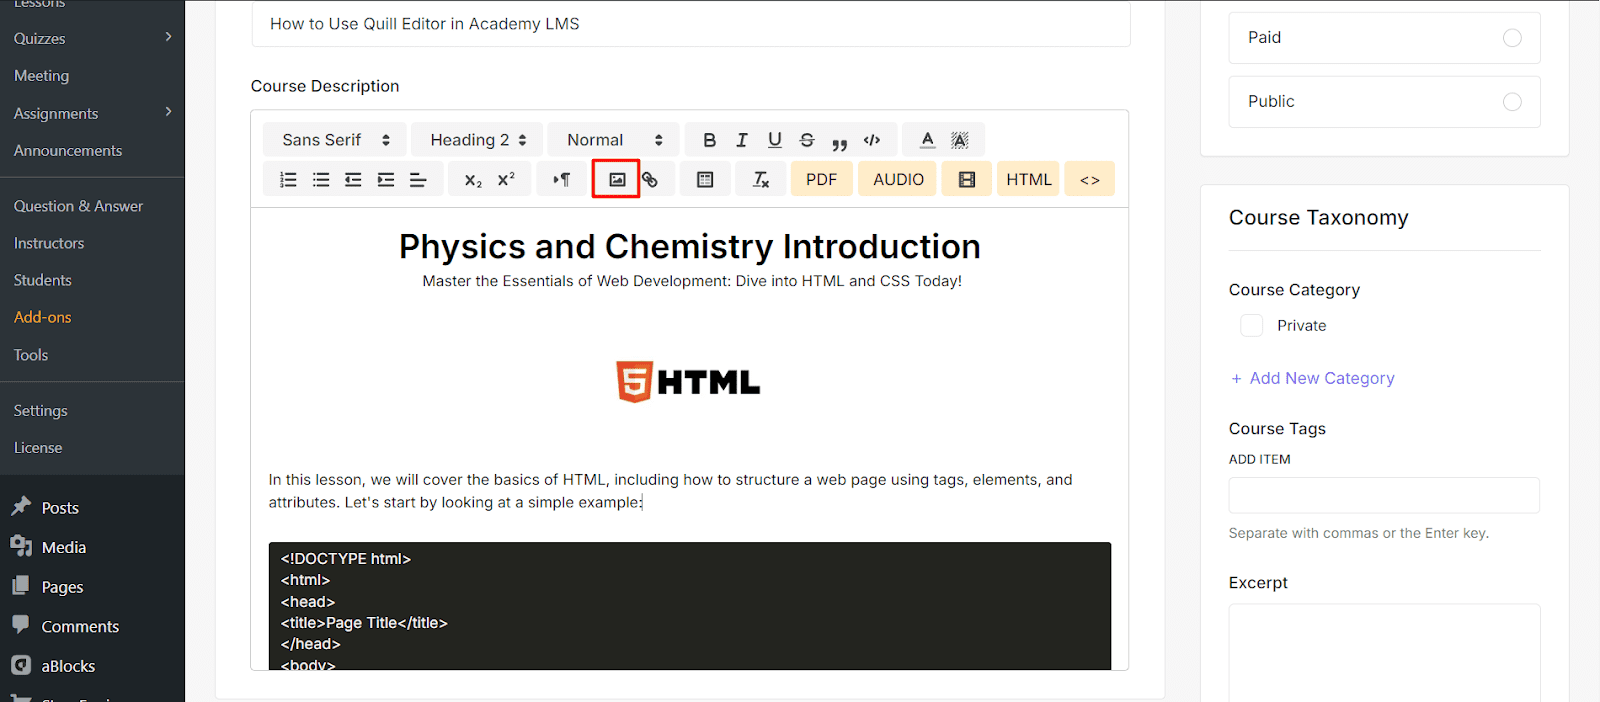Image resolution: width=1600 pixels, height=702 pixels.
Task: Apply strikethrough formatting
Action: [x=807, y=140]
